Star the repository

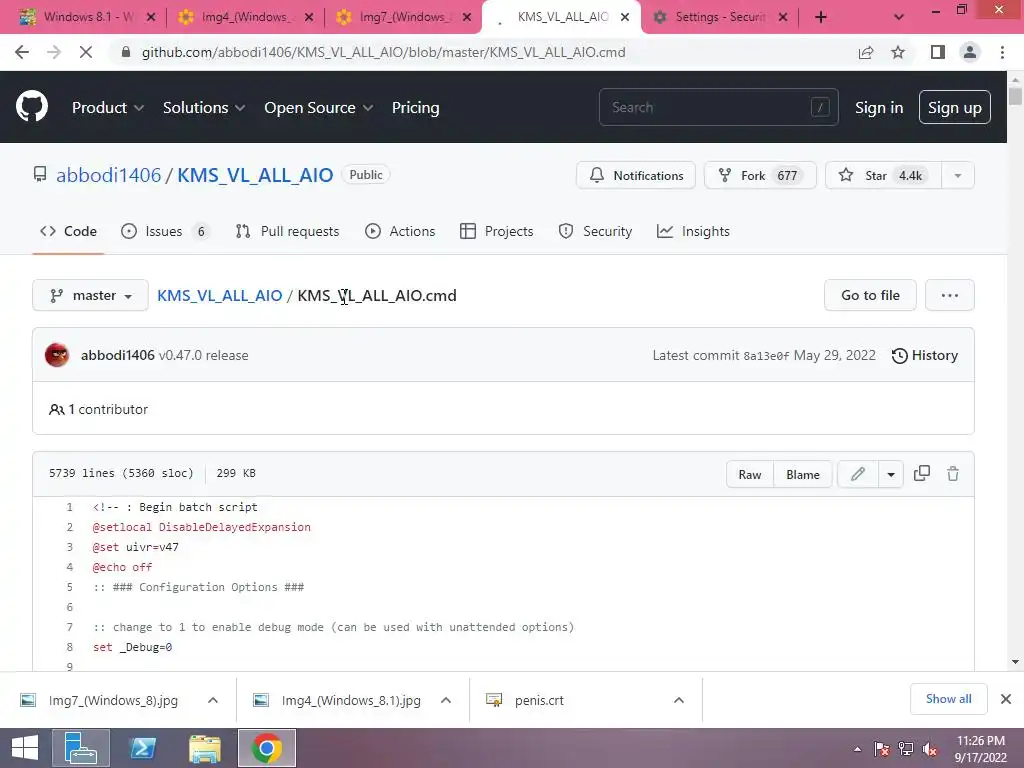pyautogui.click(x=883, y=175)
